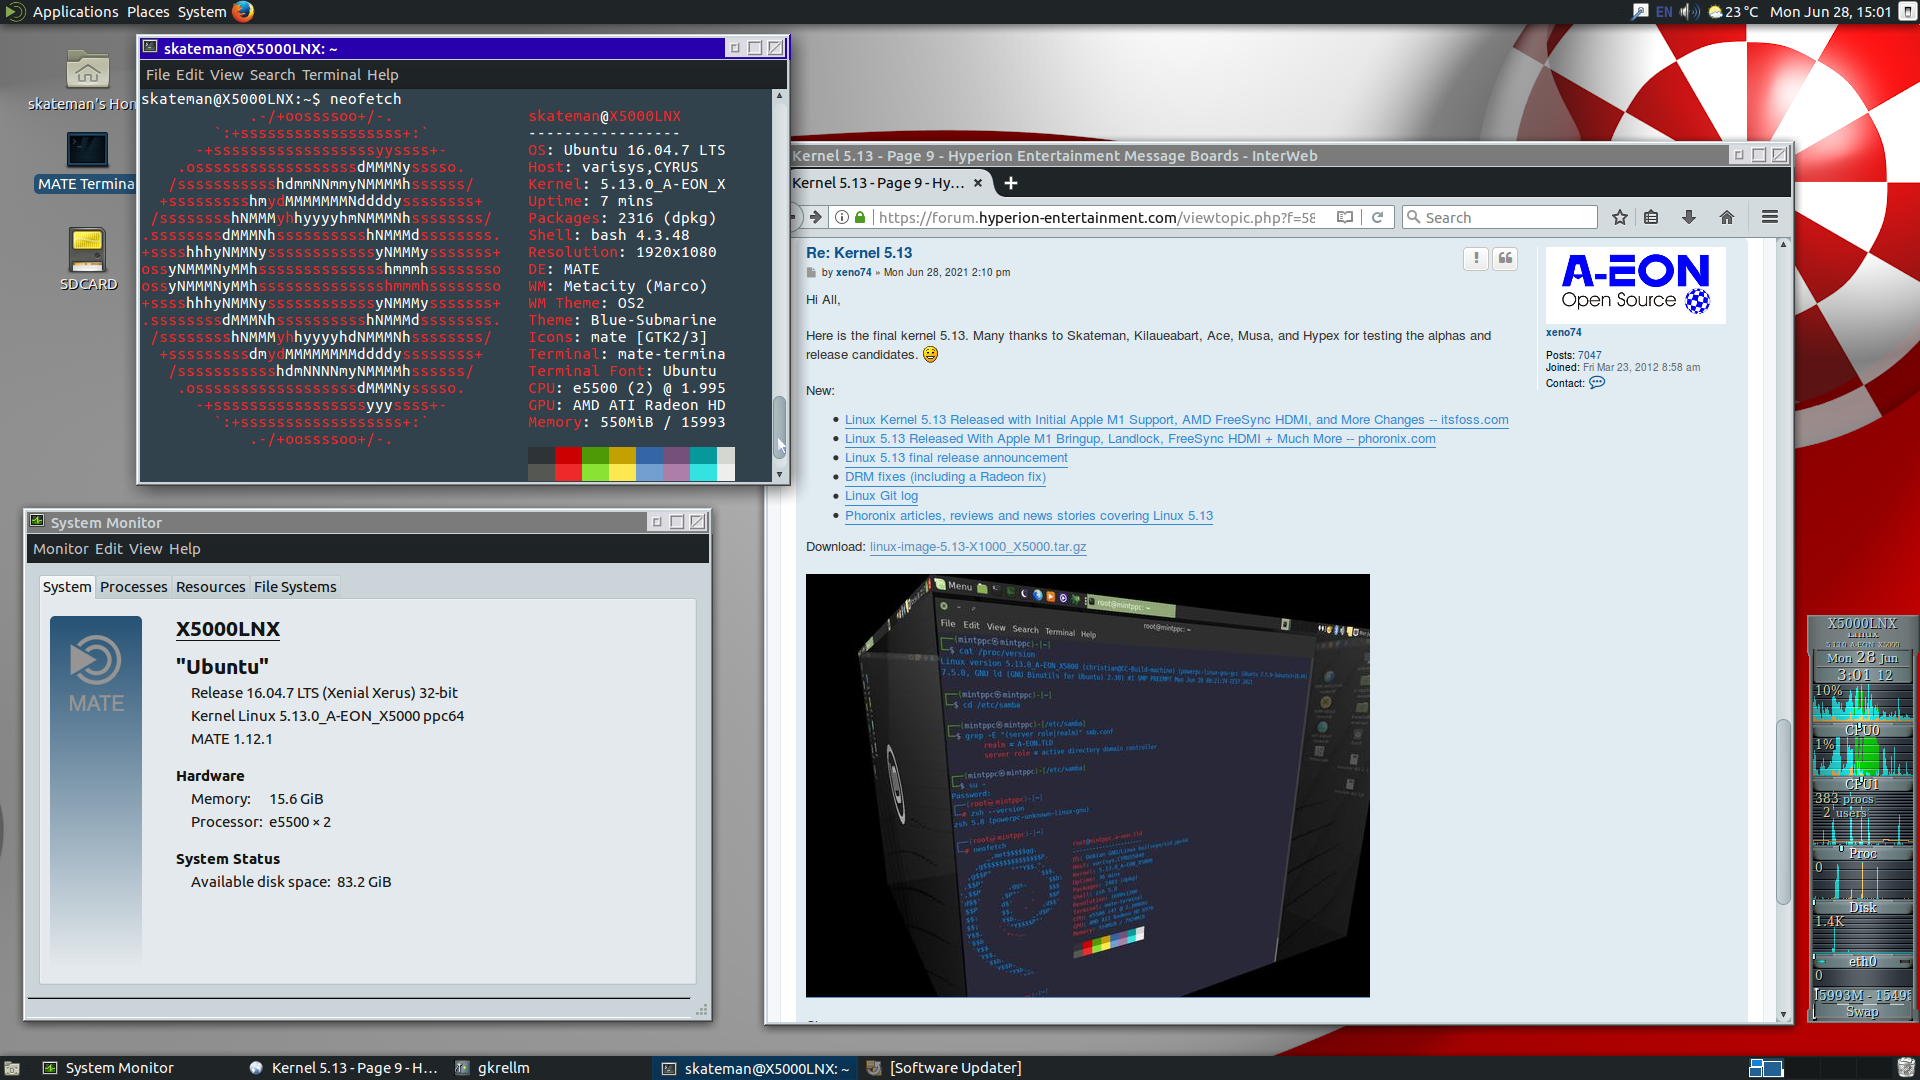Click the browser page vertical scrollbar
Screen dimensions: 1920x1080
(x=1783, y=811)
